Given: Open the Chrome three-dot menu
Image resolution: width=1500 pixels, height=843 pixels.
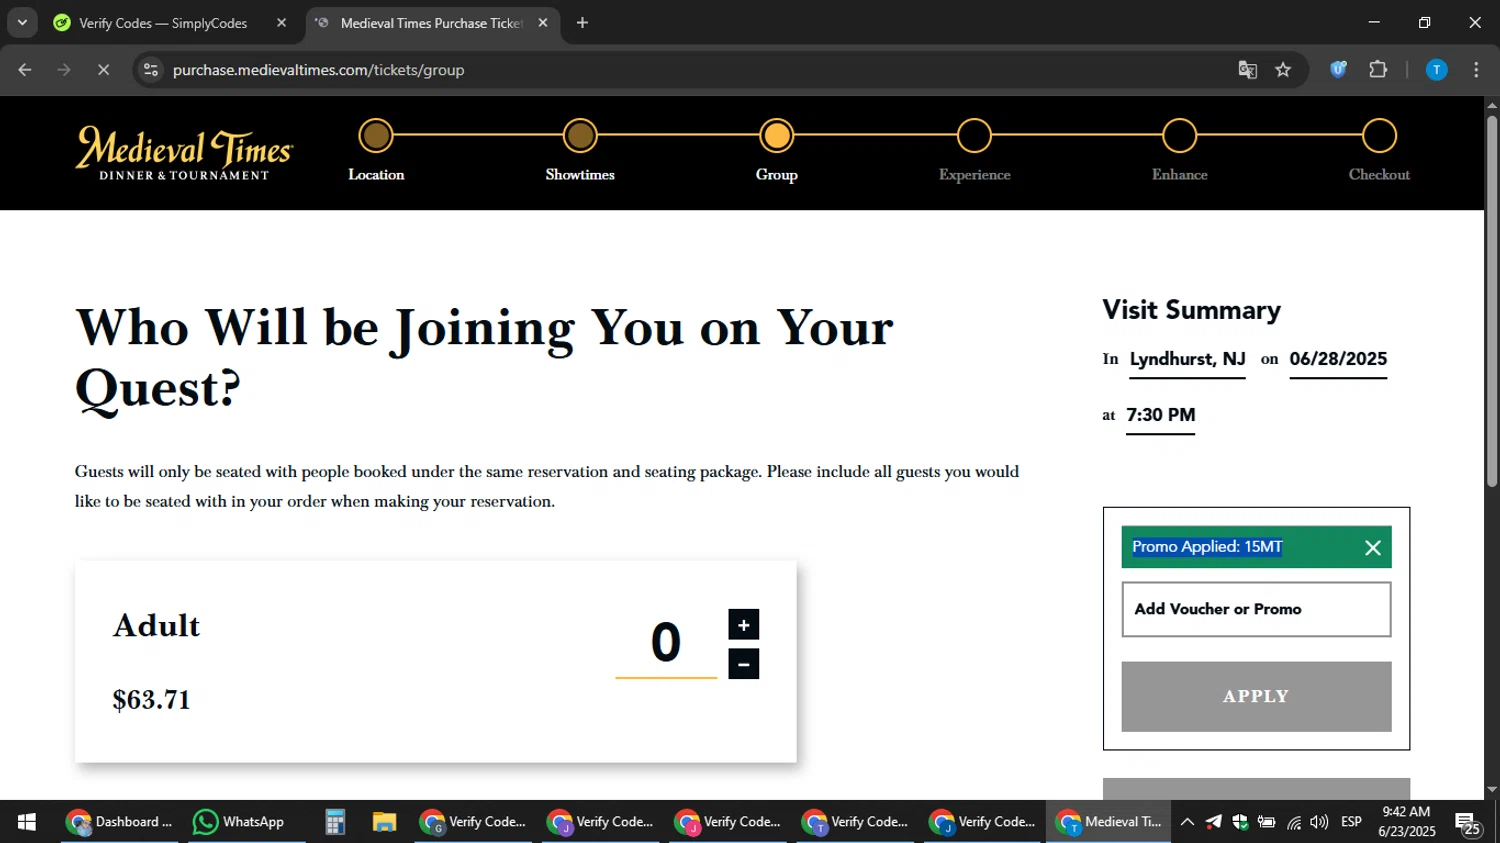Looking at the screenshot, I should tap(1476, 70).
